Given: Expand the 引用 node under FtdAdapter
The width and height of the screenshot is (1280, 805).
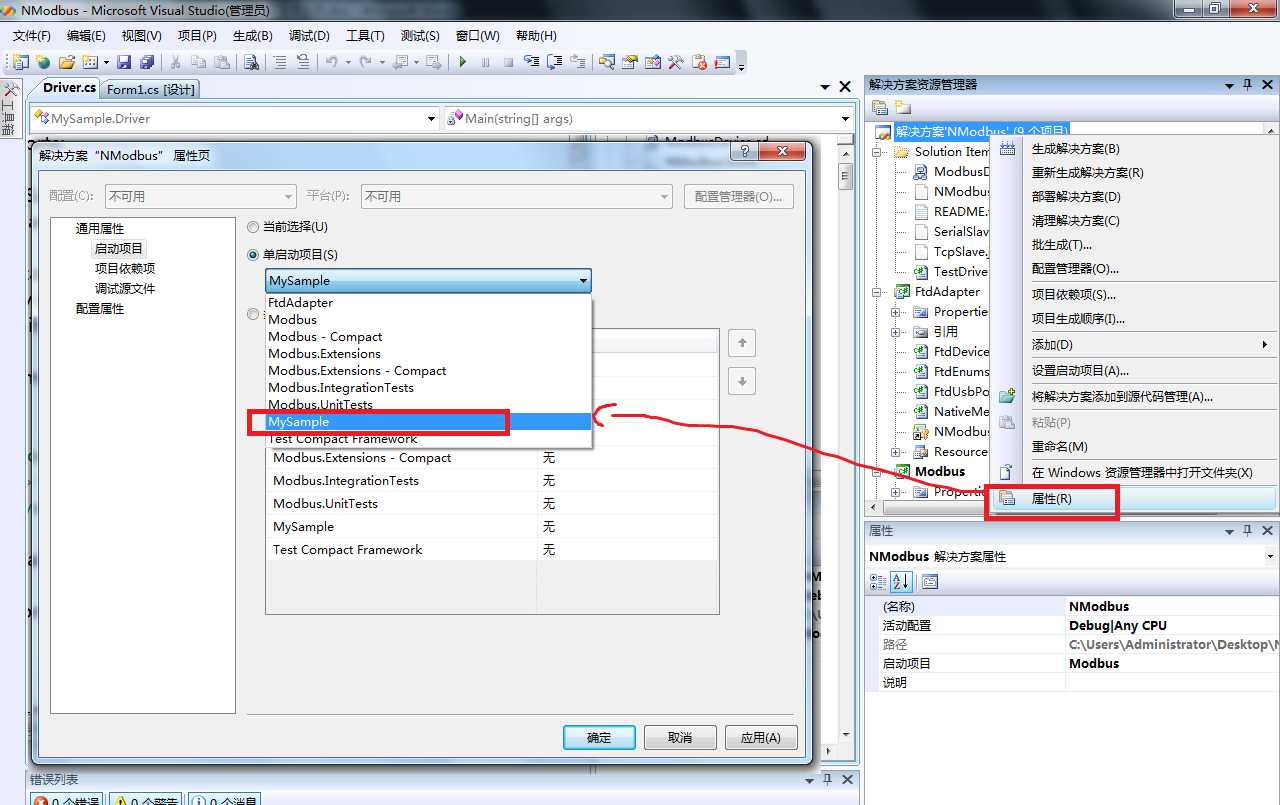Looking at the screenshot, I should (x=896, y=332).
